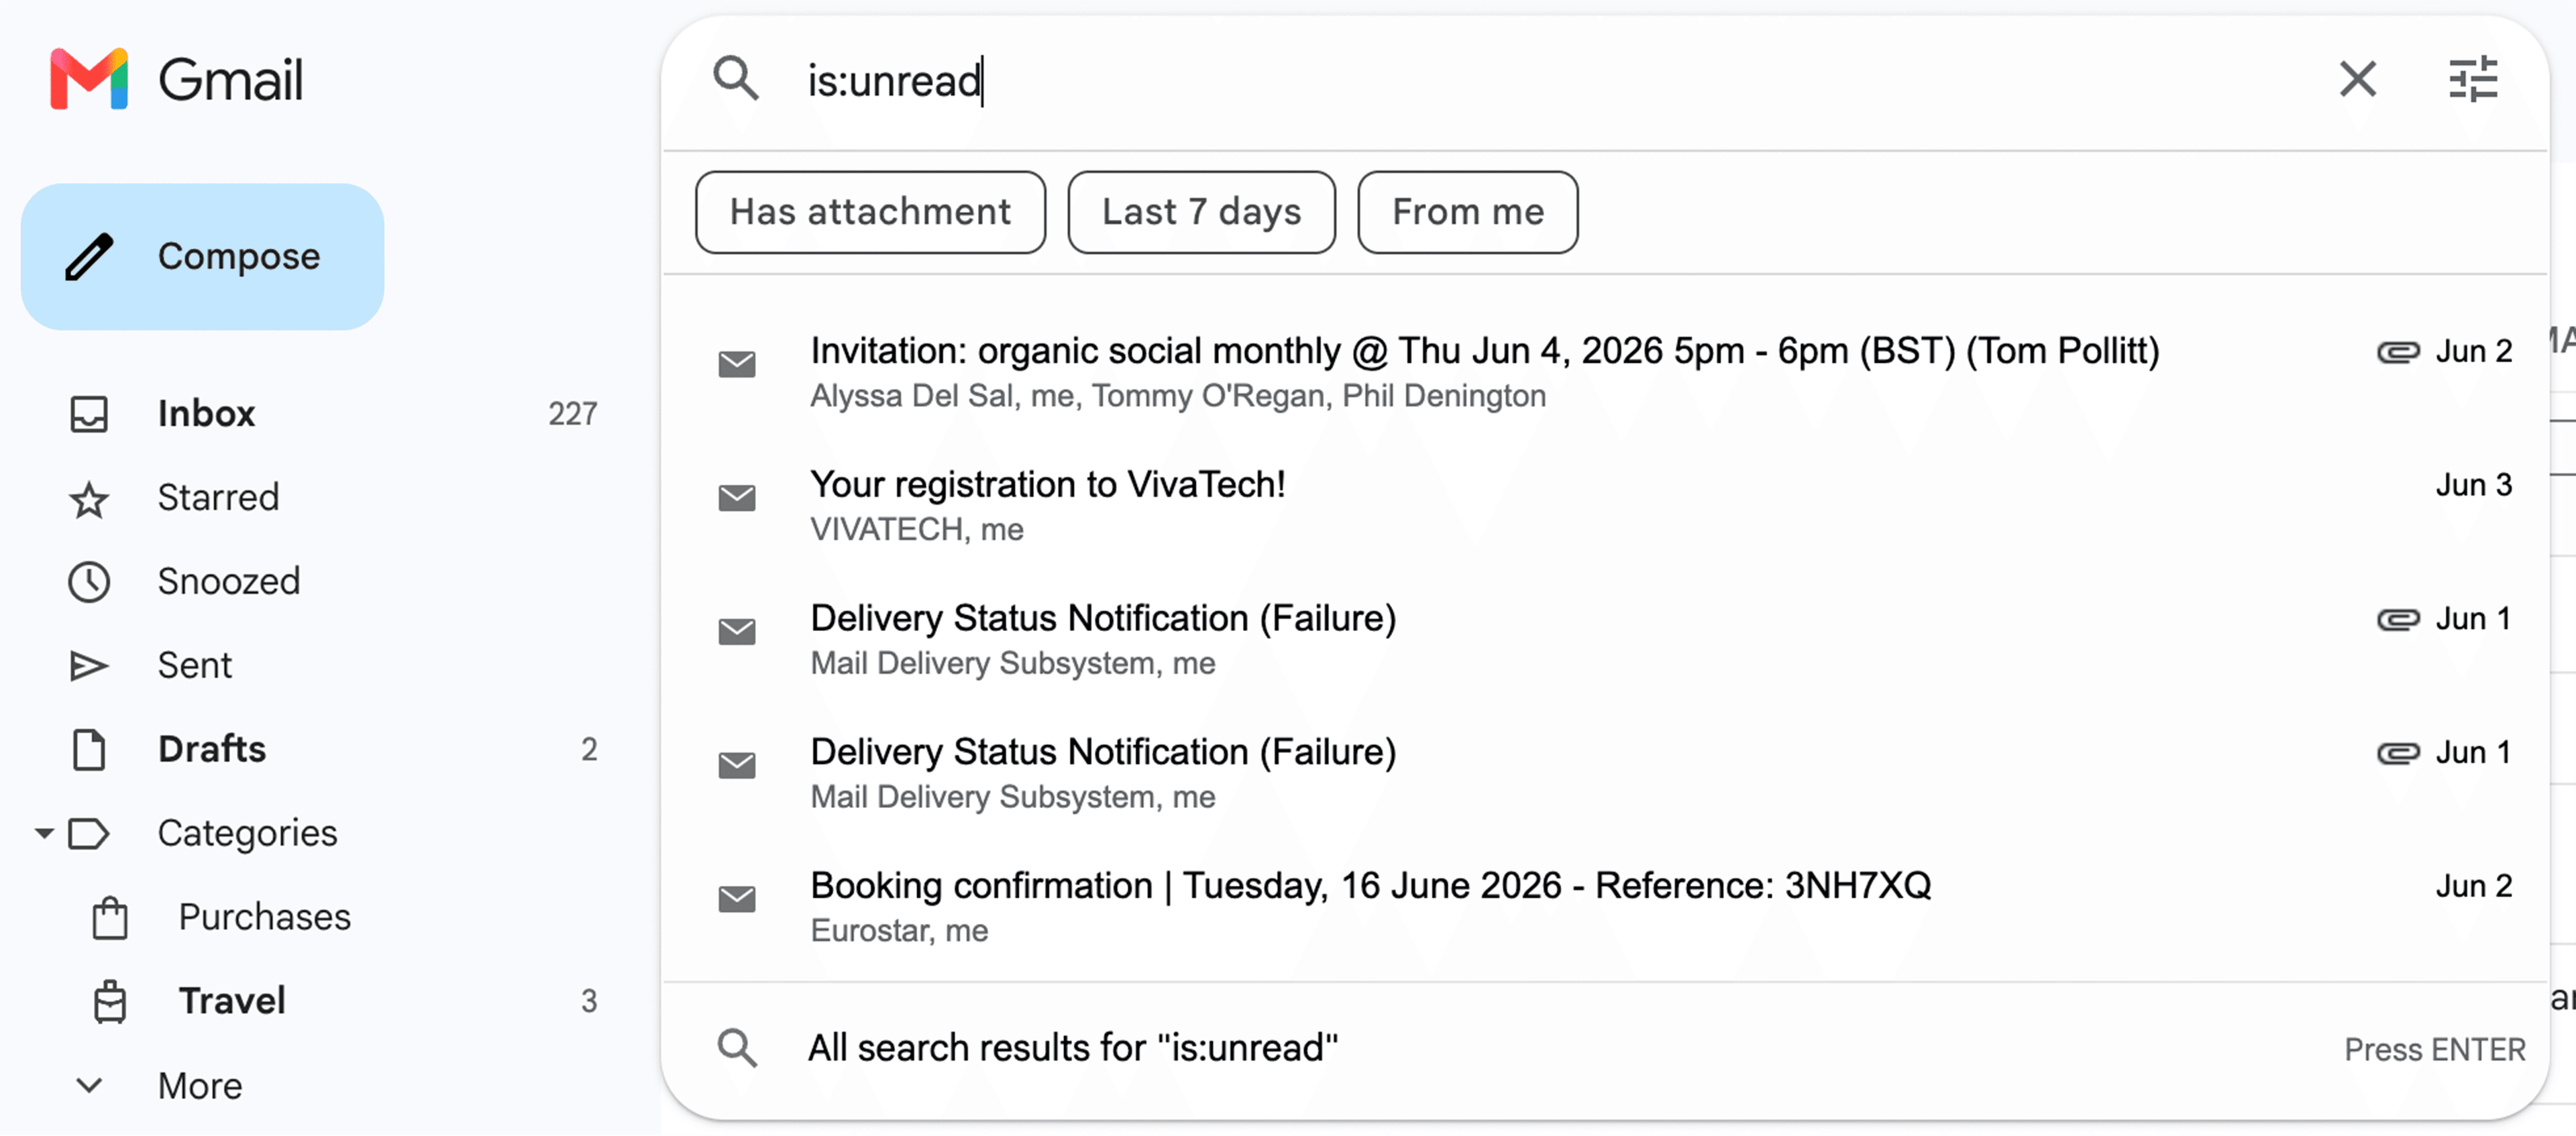2576x1136 pixels.
Task: Click sender line Eurostar, me
Action: click(x=899, y=931)
